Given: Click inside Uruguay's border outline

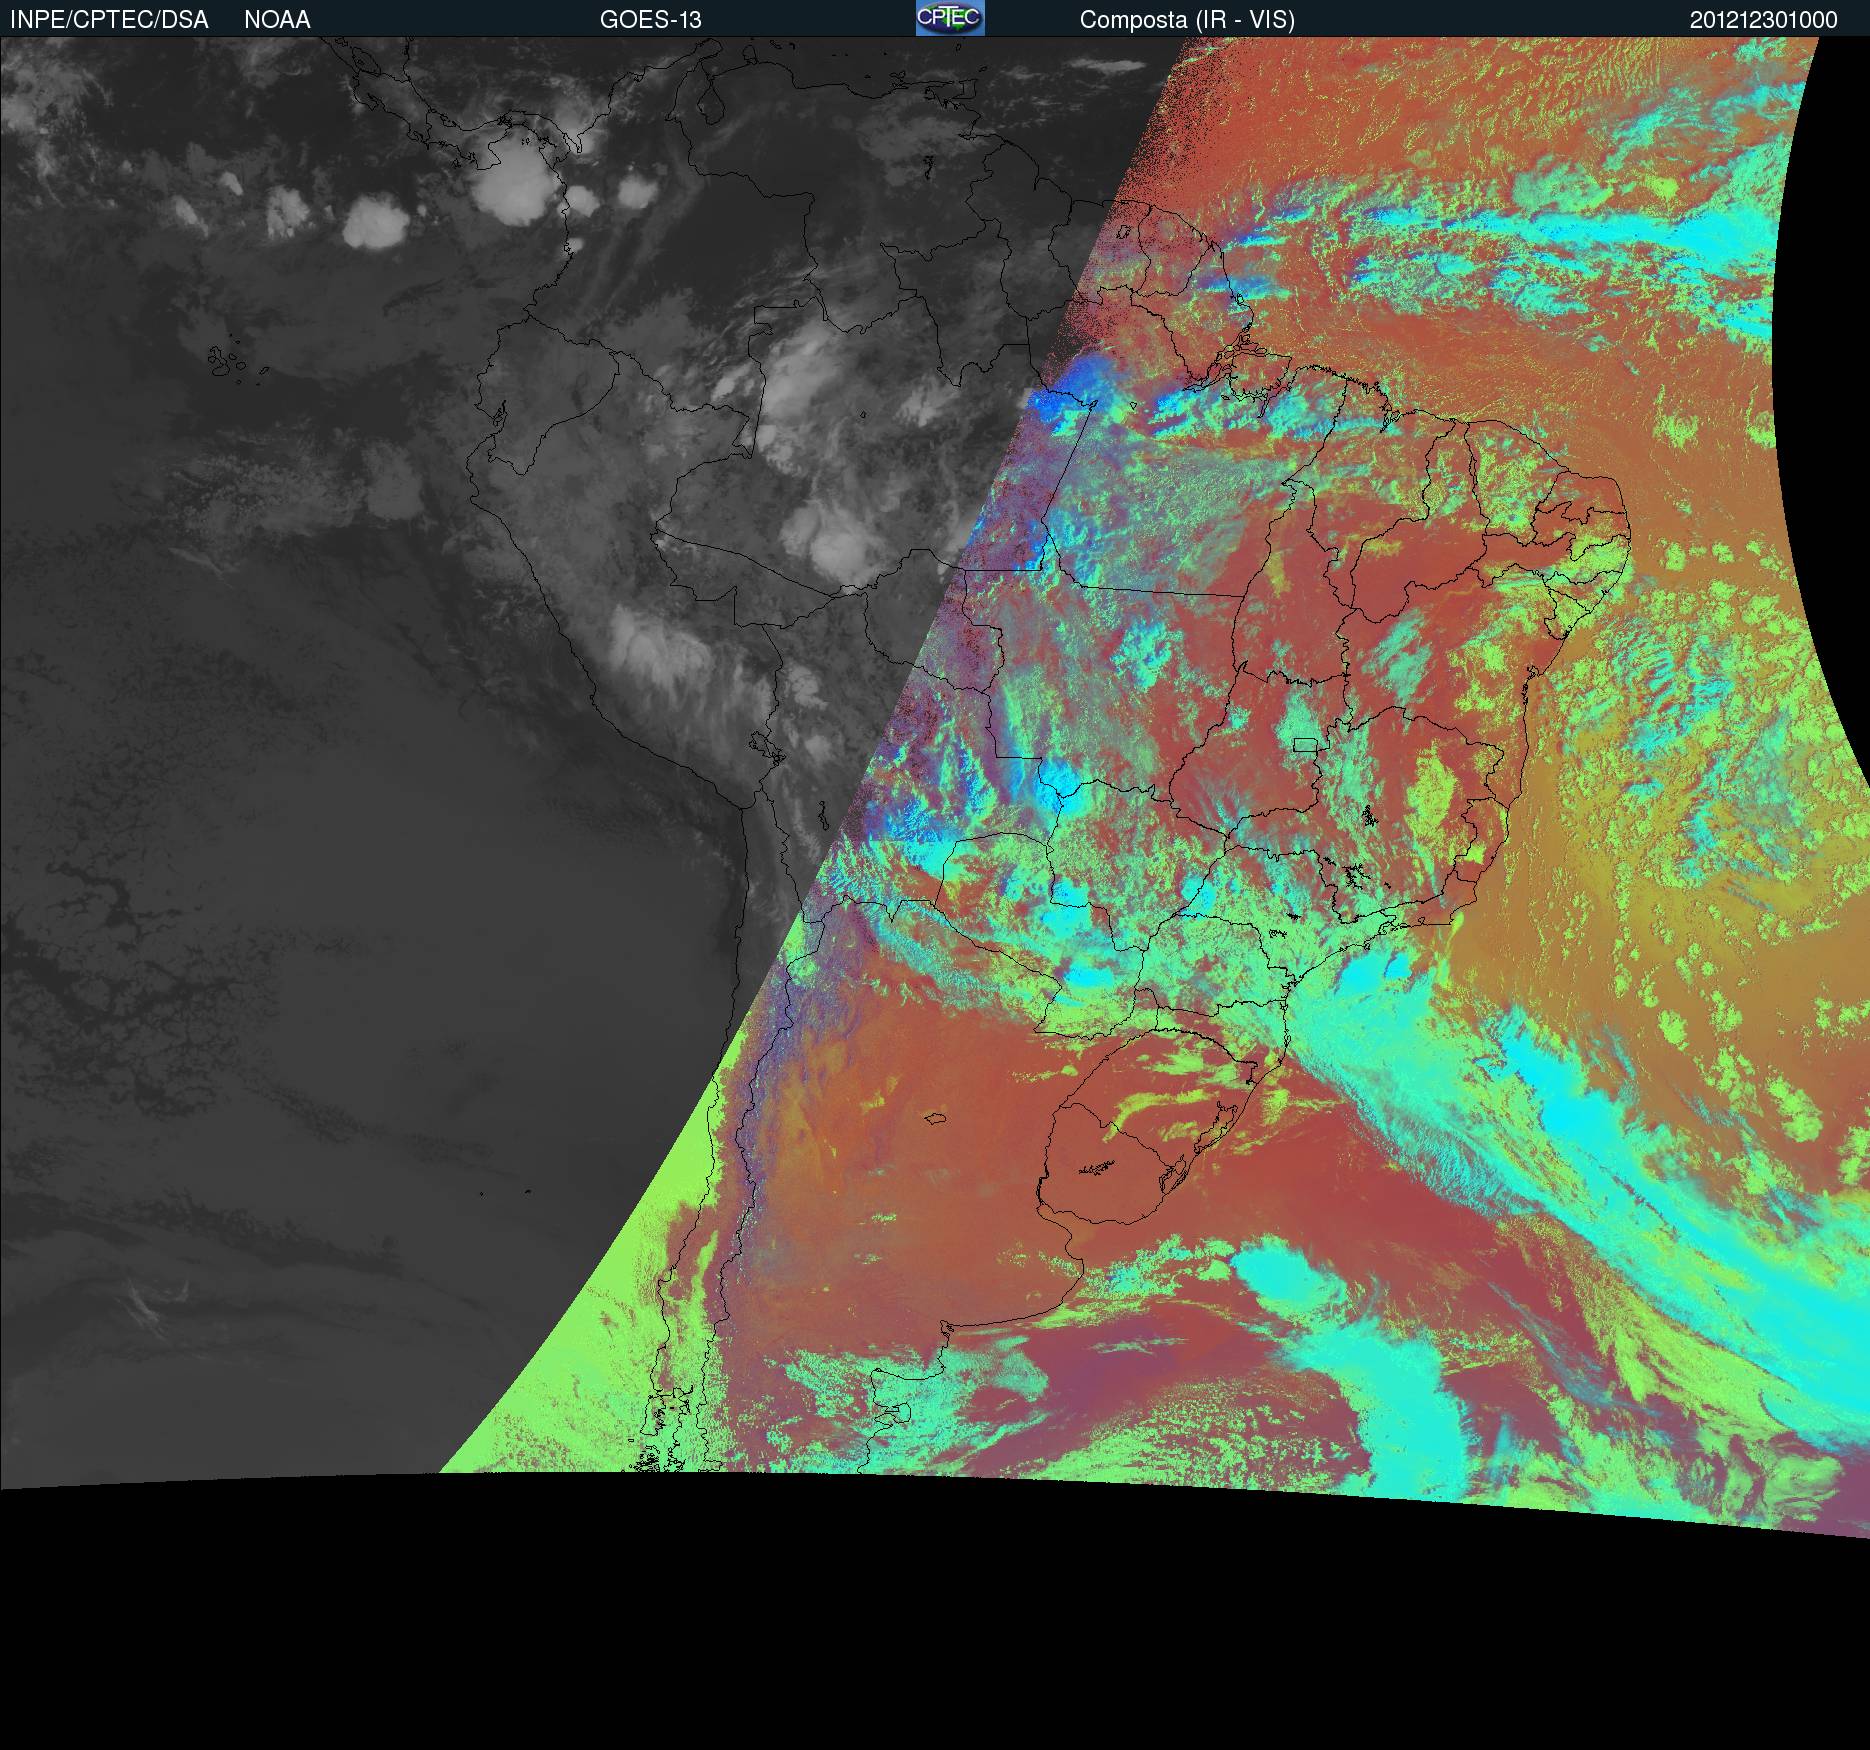Looking at the screenshot, I should tap(1130, 1150).
